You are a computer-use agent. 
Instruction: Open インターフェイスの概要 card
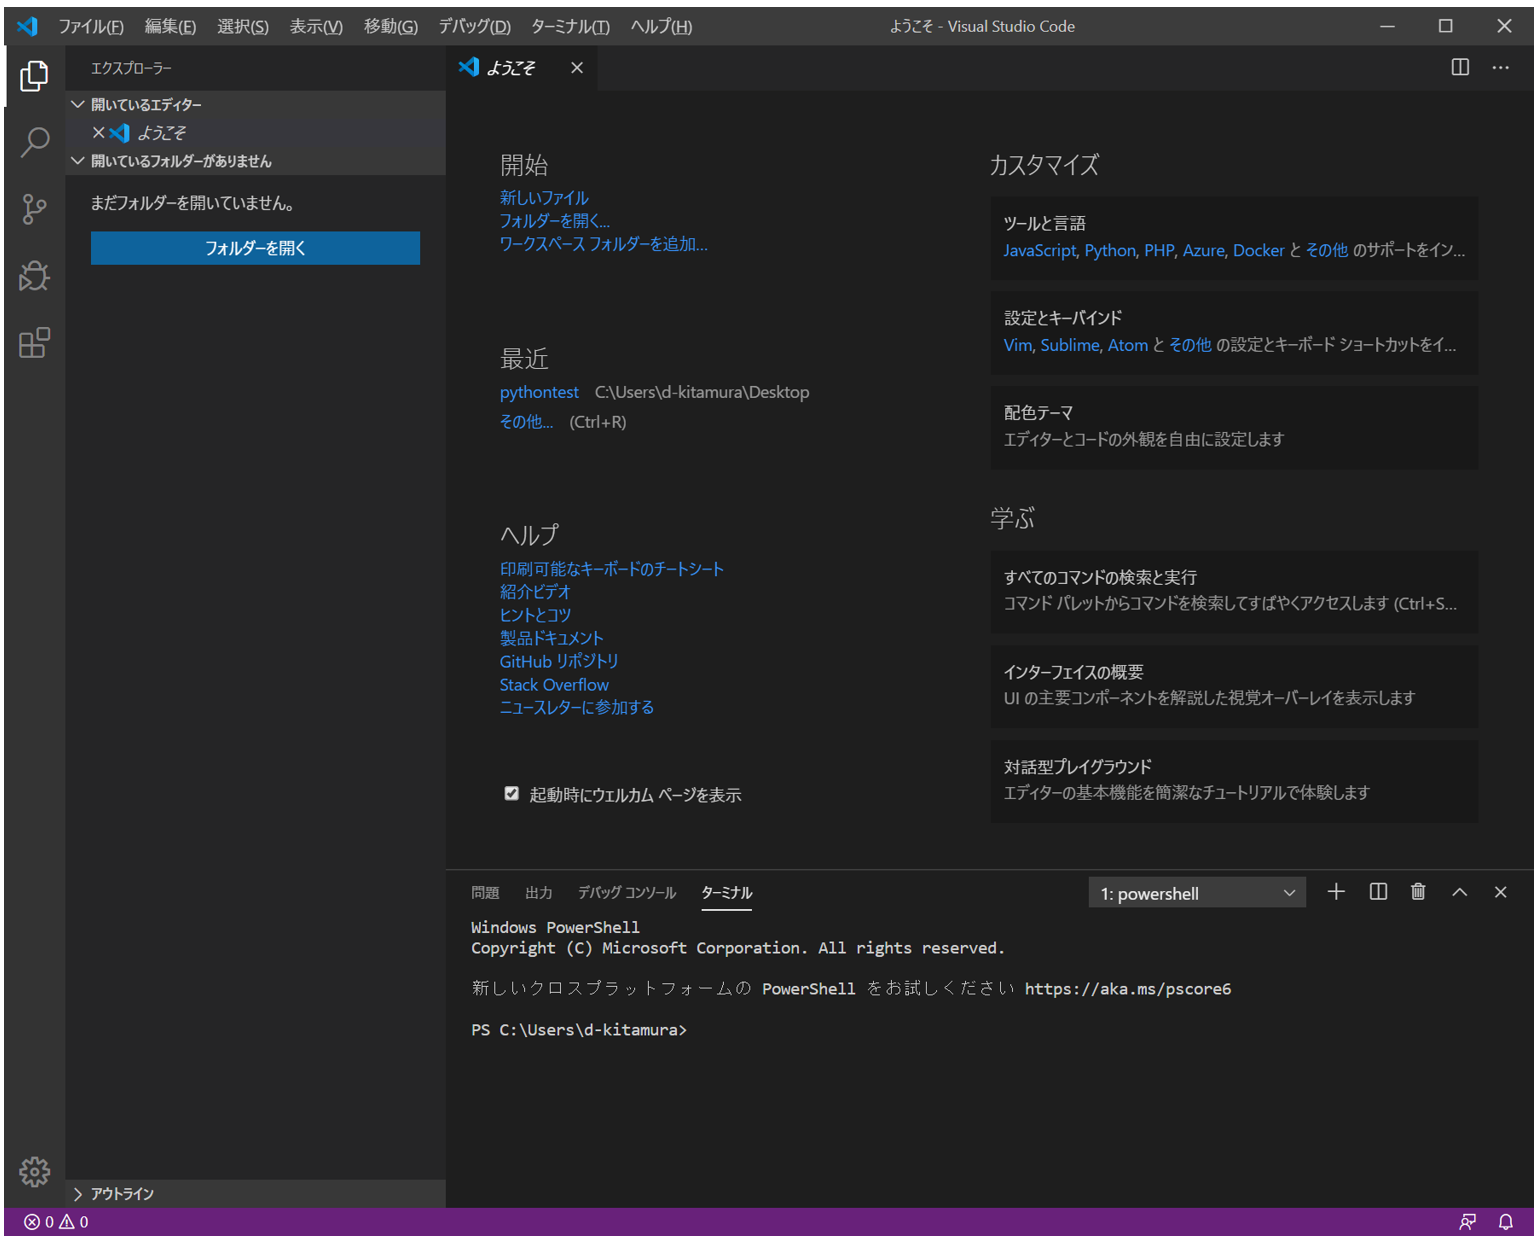(1234, 686)
